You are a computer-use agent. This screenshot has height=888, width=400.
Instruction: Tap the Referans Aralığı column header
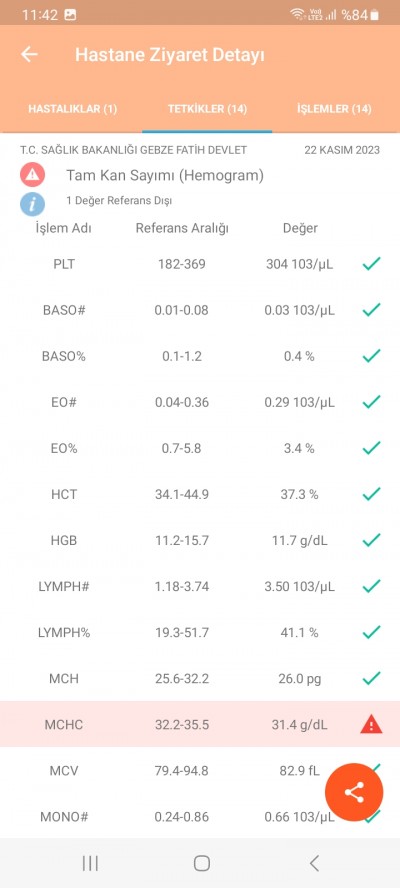pos(182,228)
